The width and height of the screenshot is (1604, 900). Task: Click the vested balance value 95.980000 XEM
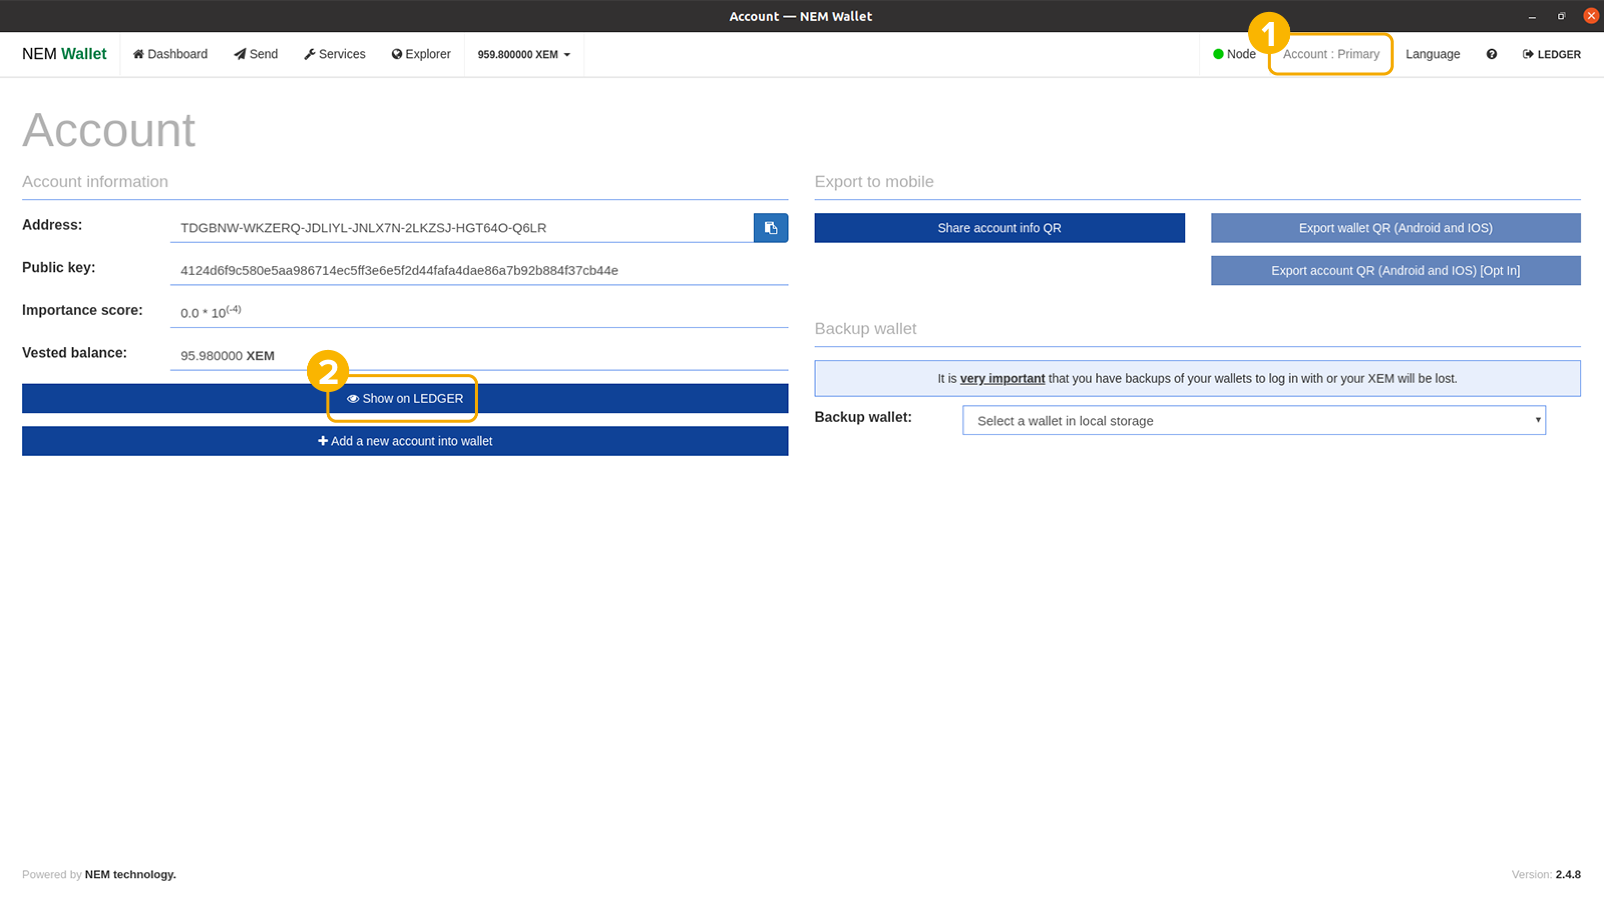[227, 356]
